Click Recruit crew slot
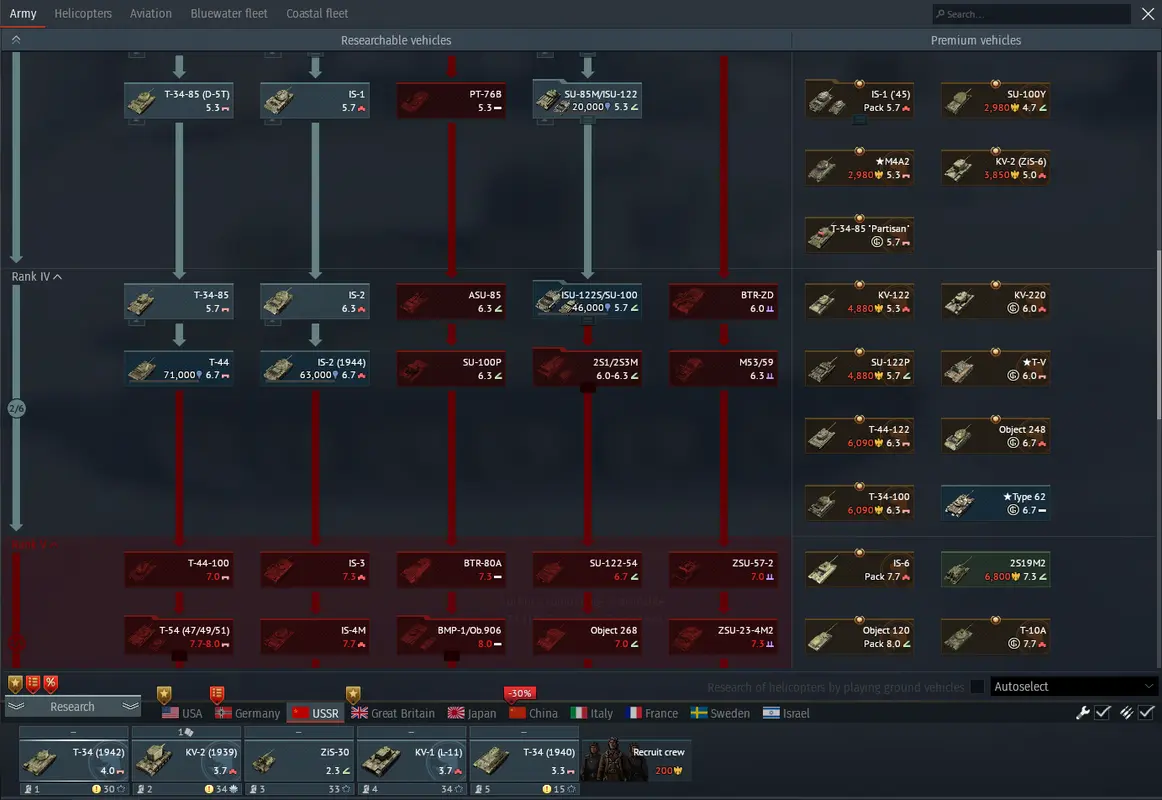This screenshot has height=800, width=1162. (636, 762)
